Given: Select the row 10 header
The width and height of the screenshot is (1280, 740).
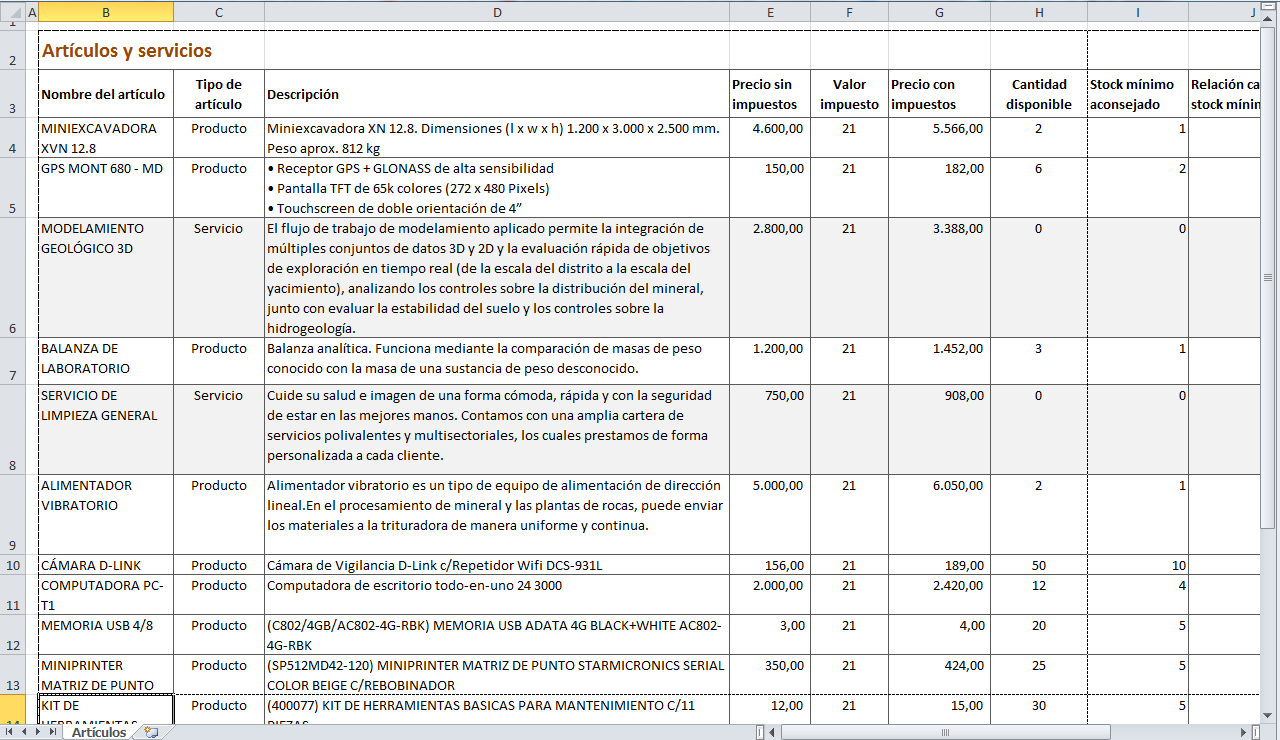Looking at the screenshot, I should pyautogui.click(x=12, y=565).
